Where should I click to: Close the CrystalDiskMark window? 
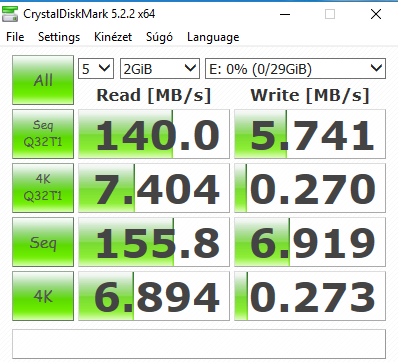coord(376,14)
